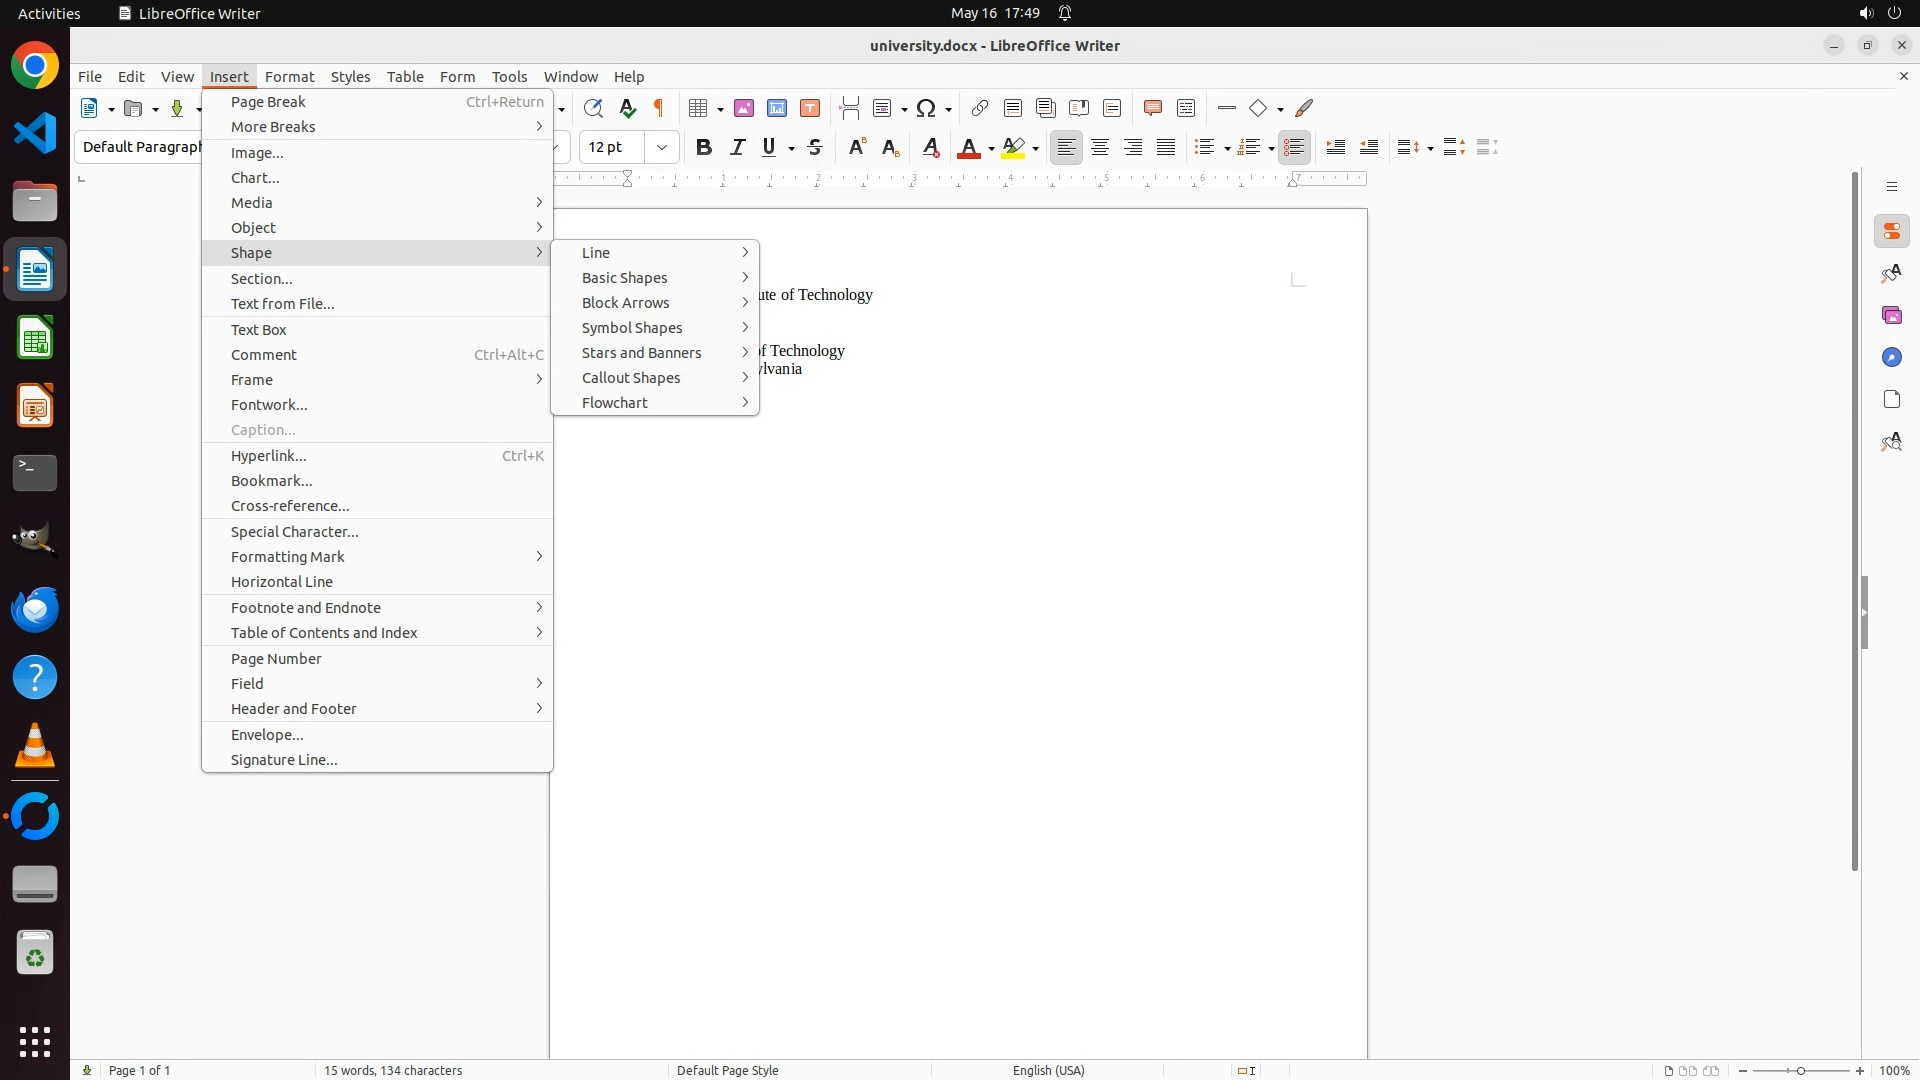
Task: Toggle formatting marks pilcrow button
Action: pos(659,108)
